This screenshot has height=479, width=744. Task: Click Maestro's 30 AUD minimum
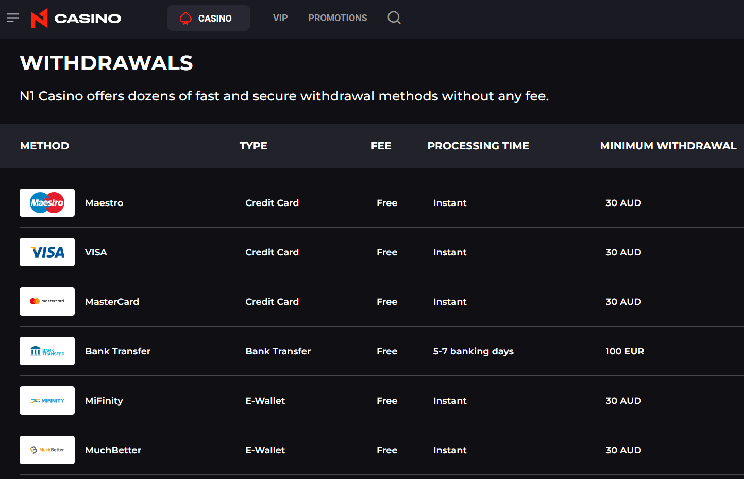coord(623,203)
